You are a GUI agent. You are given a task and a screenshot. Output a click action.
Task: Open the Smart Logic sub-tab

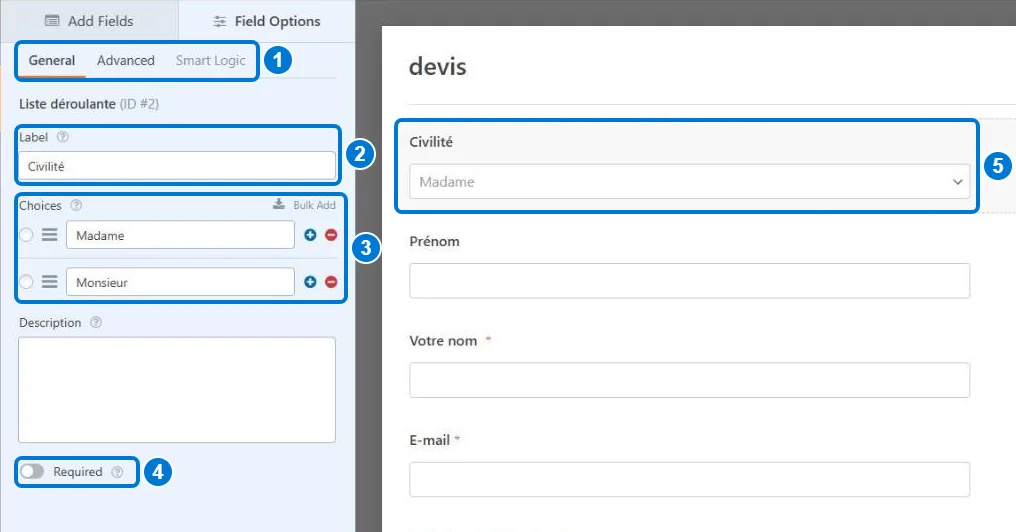point(211,60)
